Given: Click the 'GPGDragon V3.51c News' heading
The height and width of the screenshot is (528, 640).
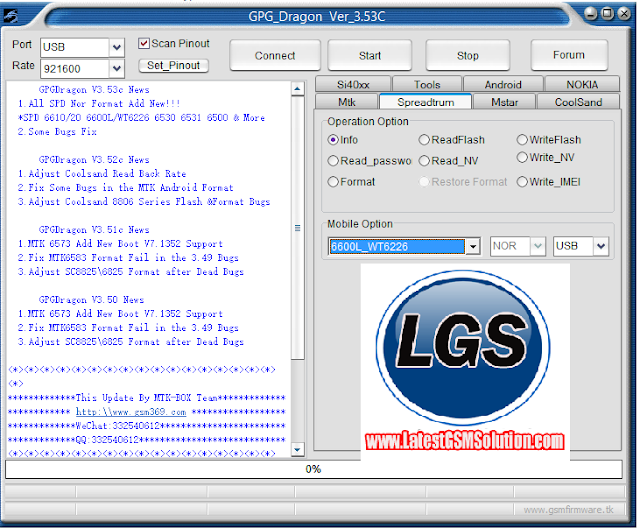Looking at the screenshot, I should (94, 230).
